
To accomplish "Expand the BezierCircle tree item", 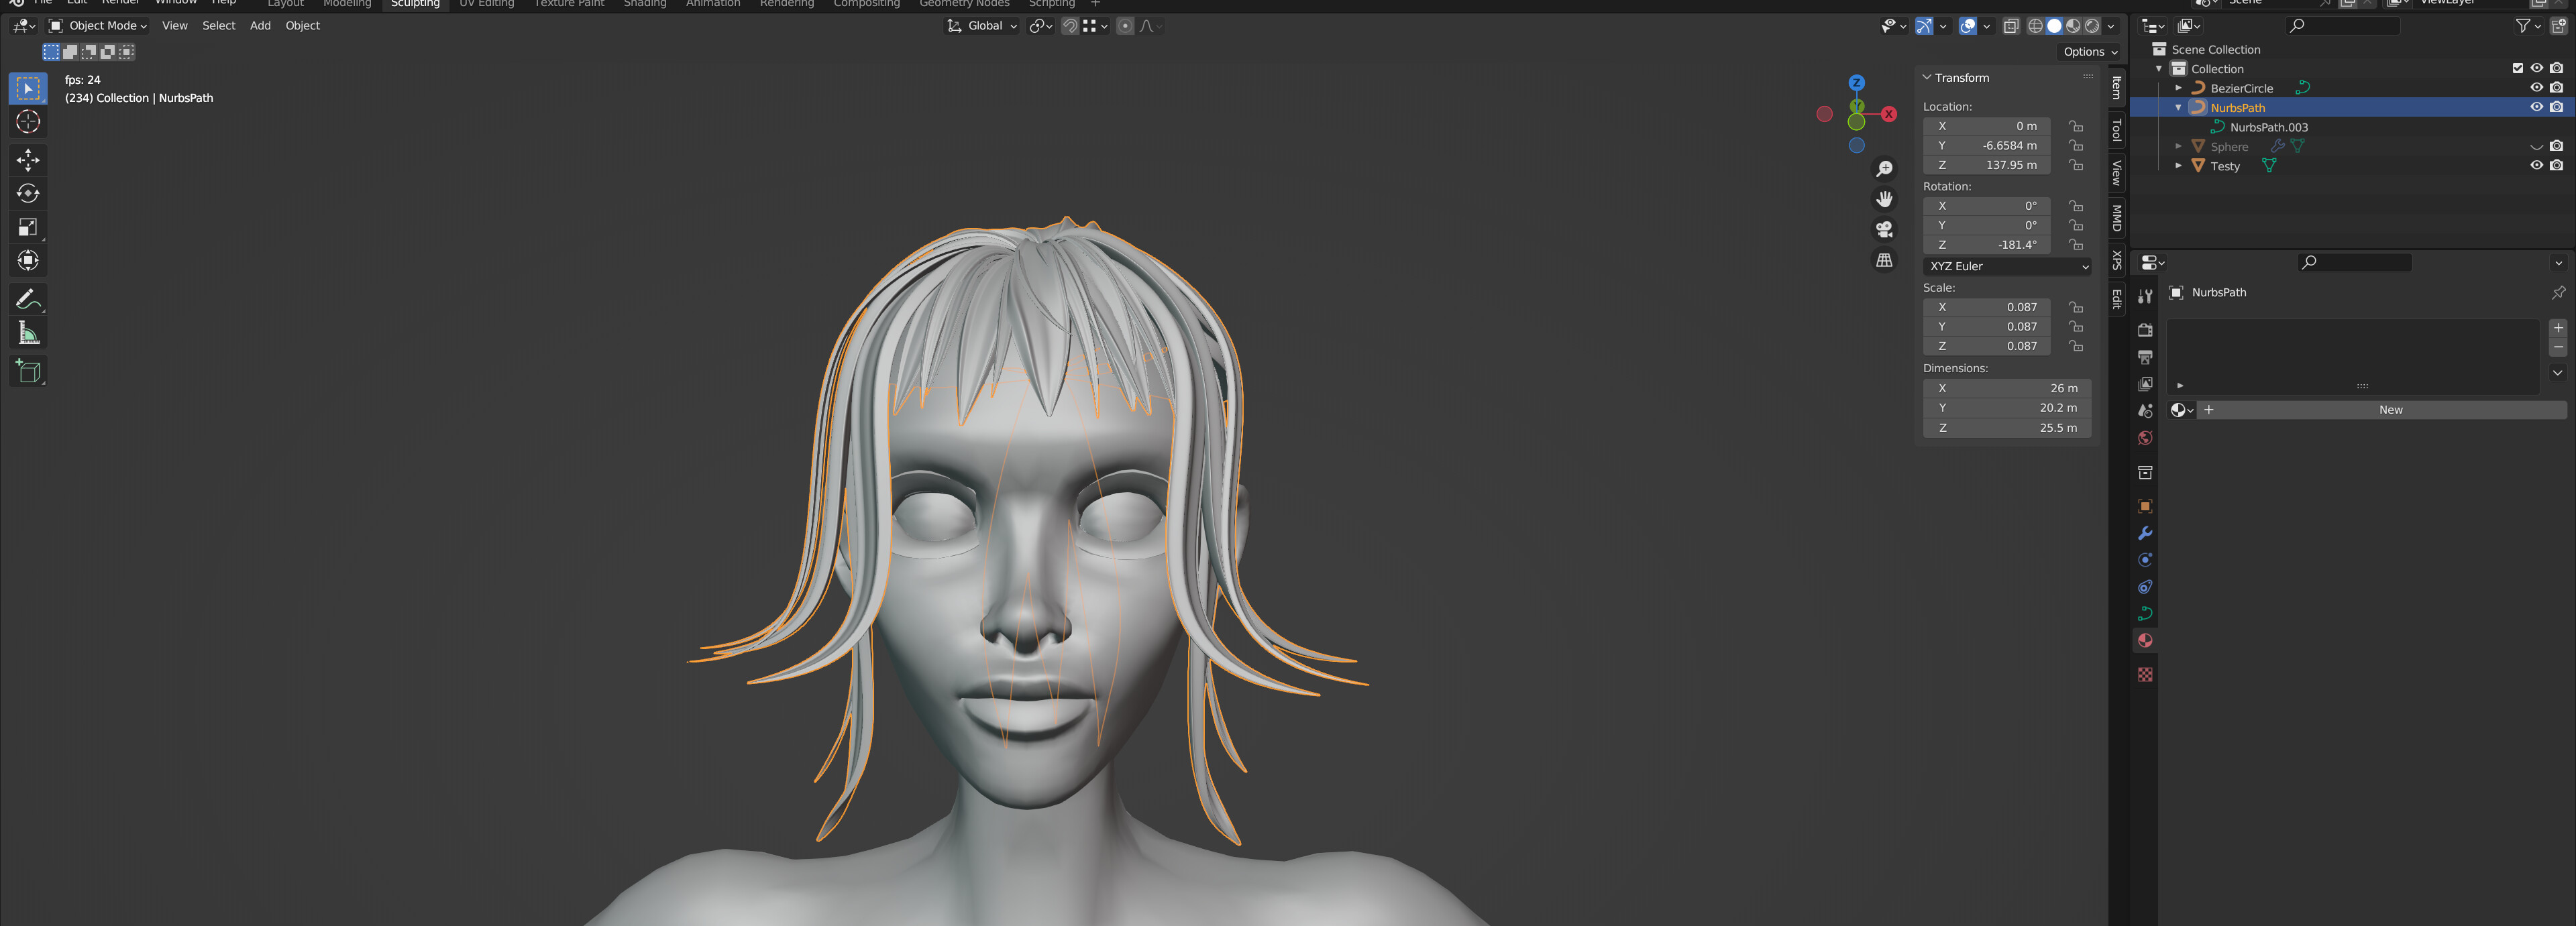I will coord(2178,88).
